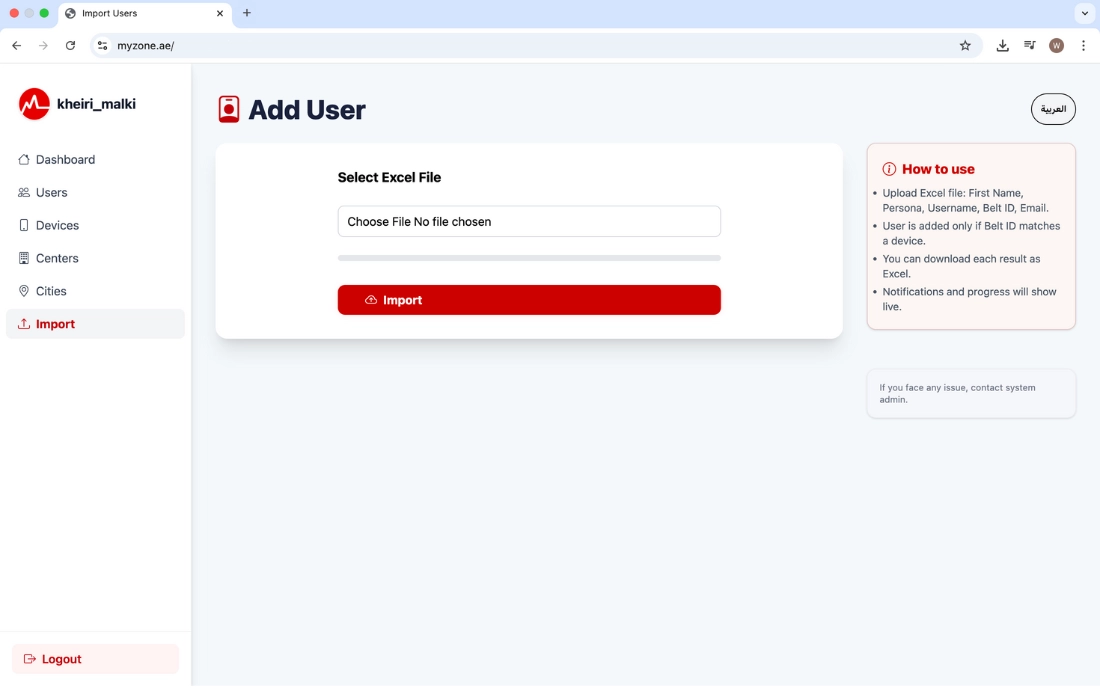Open the Dashboard page from sidebar
This screenshot has width=1100, height=700.
(65, 160)
